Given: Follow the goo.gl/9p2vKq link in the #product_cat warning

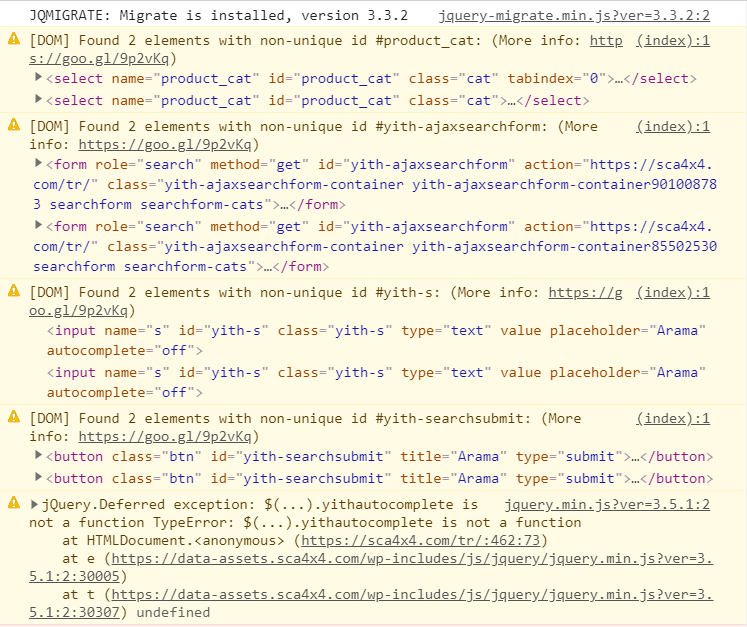Looking at the screenshot, I should [99, 59].
